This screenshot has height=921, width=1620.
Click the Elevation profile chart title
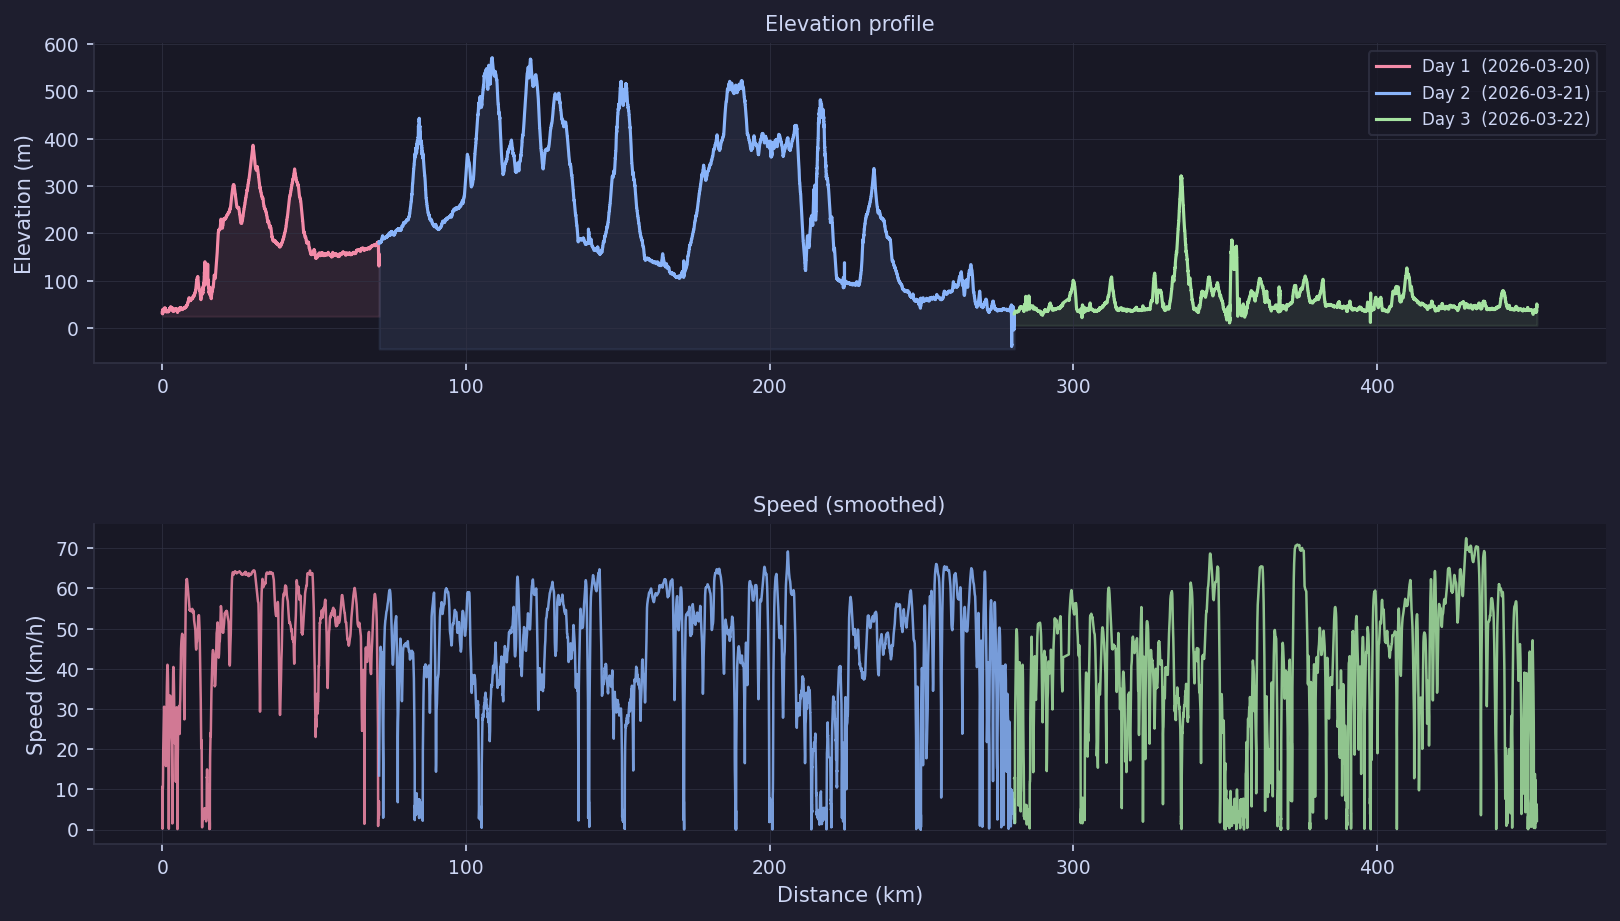tap(849, 23)
